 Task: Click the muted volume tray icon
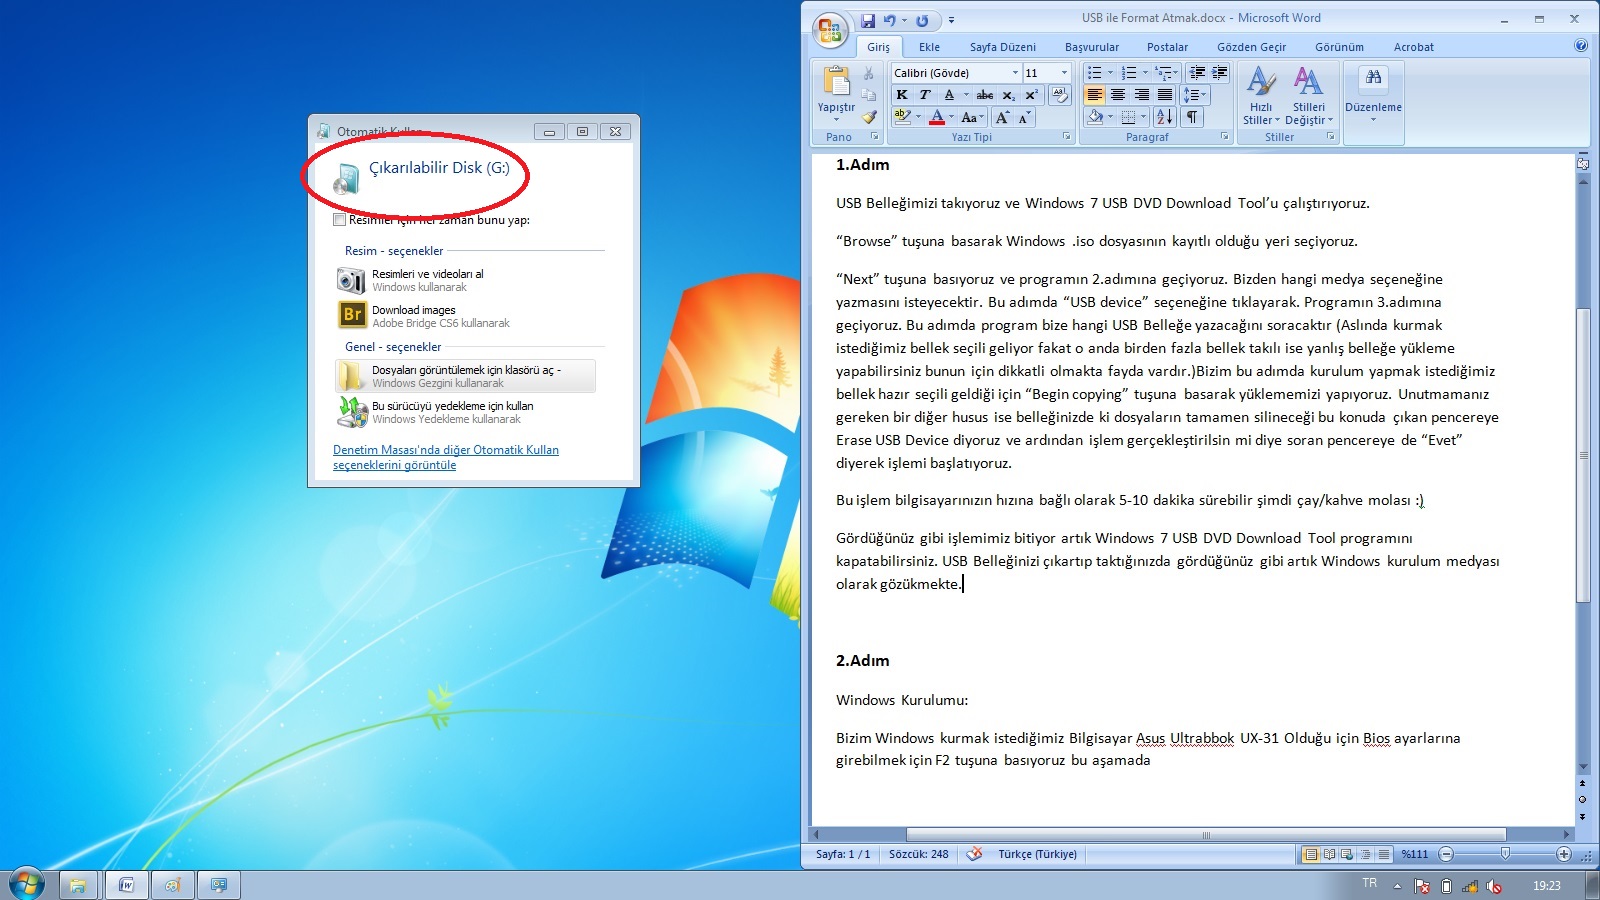point(1494,886)
